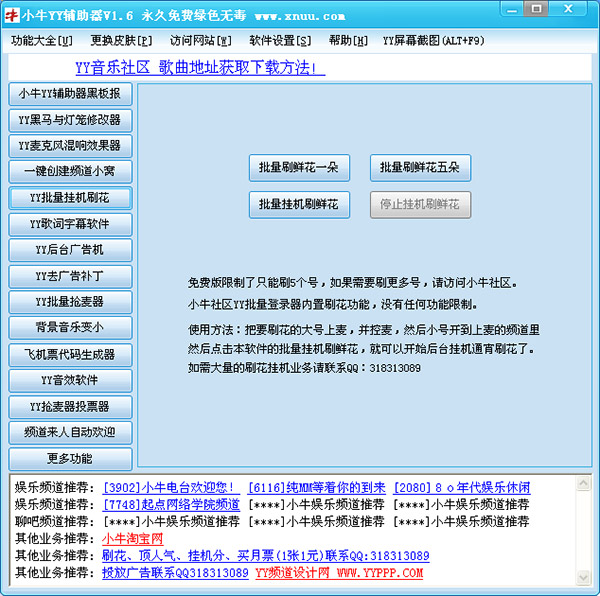Maximize the 小牛YY辅助器 window

click(x=536, y=9)
